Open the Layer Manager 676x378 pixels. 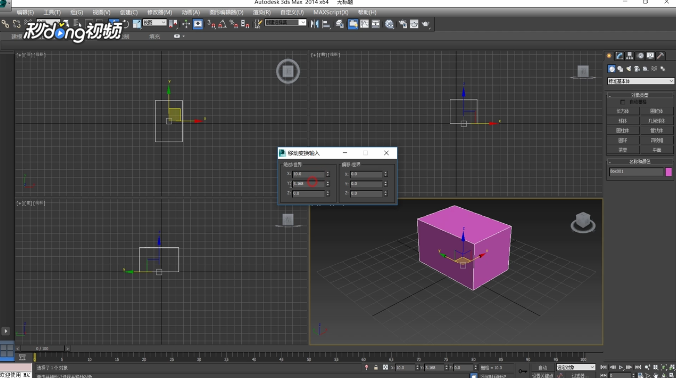[340, 24]
